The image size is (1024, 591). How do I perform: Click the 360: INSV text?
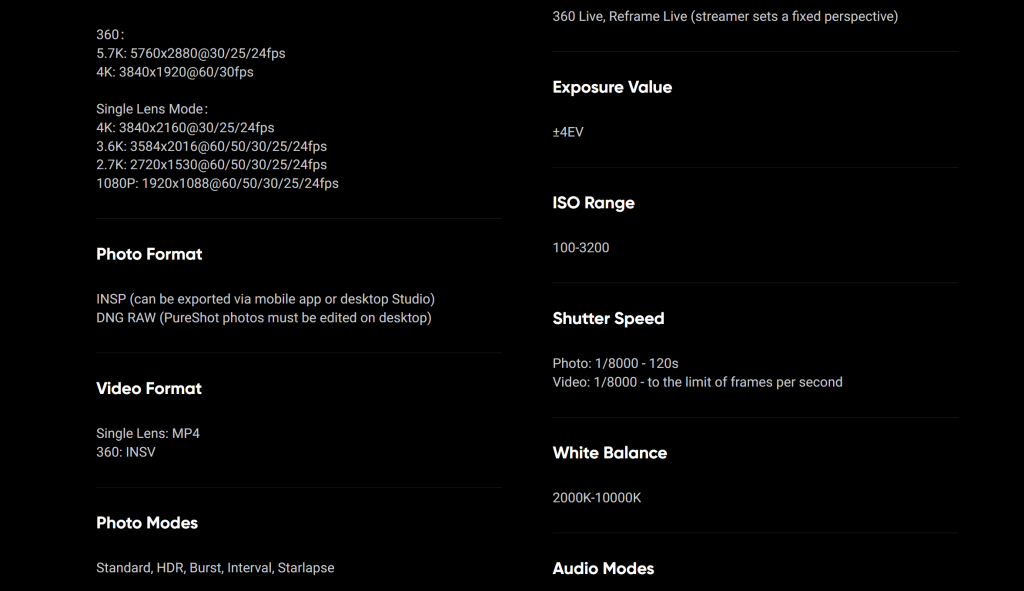click(126, 452)
